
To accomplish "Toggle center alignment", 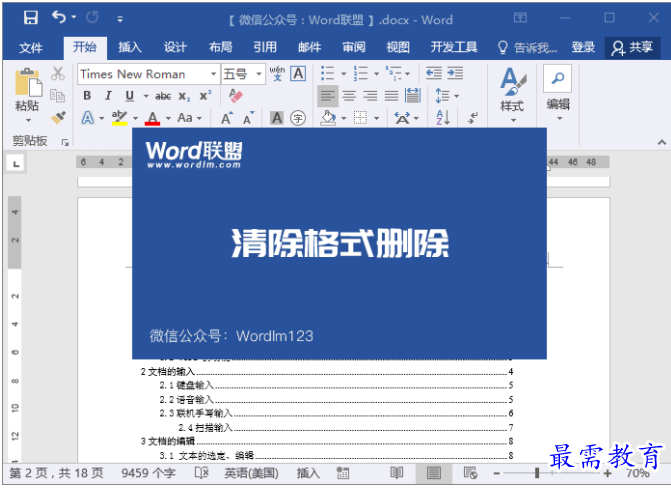I will [x=349, y=95].
